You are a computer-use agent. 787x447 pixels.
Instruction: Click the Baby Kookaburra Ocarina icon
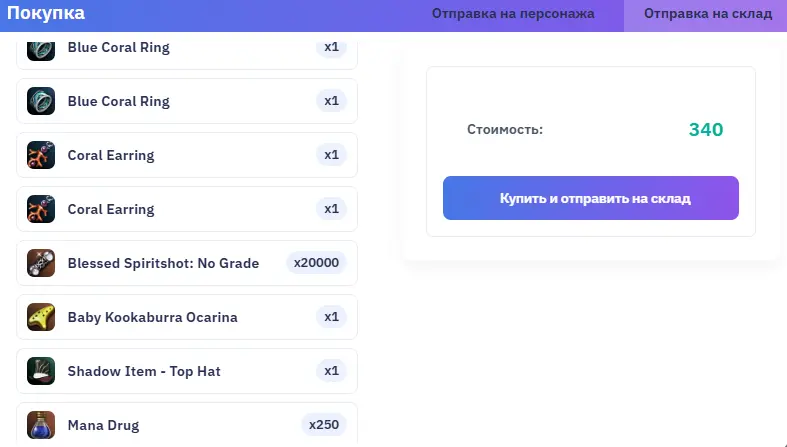(x=41, y=317)
